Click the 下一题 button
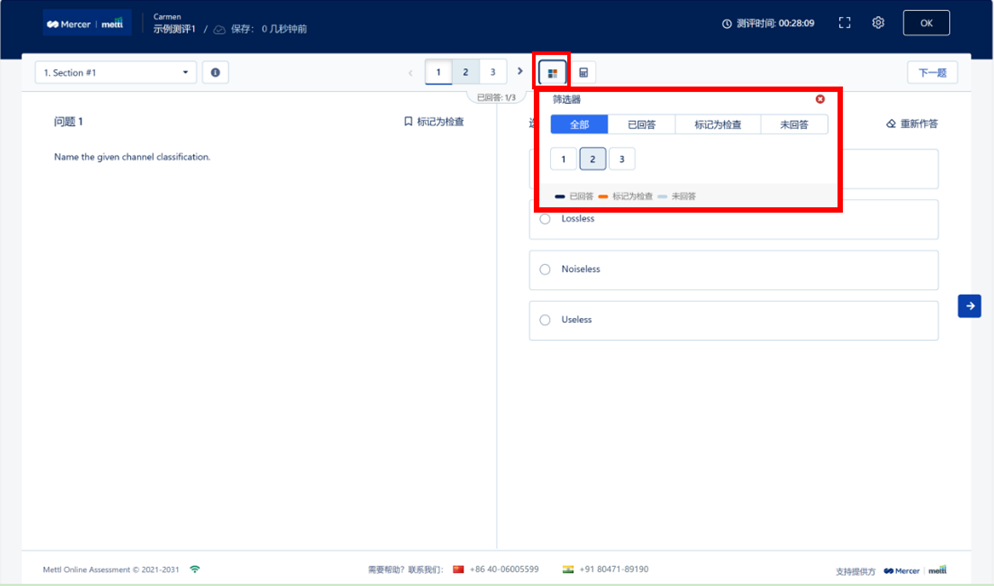This screenshot has width=994, height=586. 932,73
